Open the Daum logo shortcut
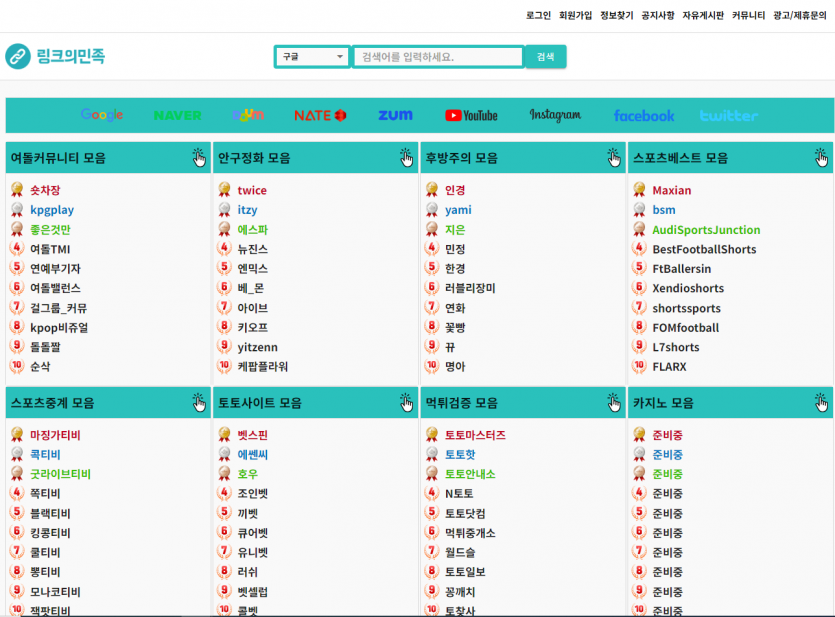Viewport: 835px width, 617px height. click(248, 115)
